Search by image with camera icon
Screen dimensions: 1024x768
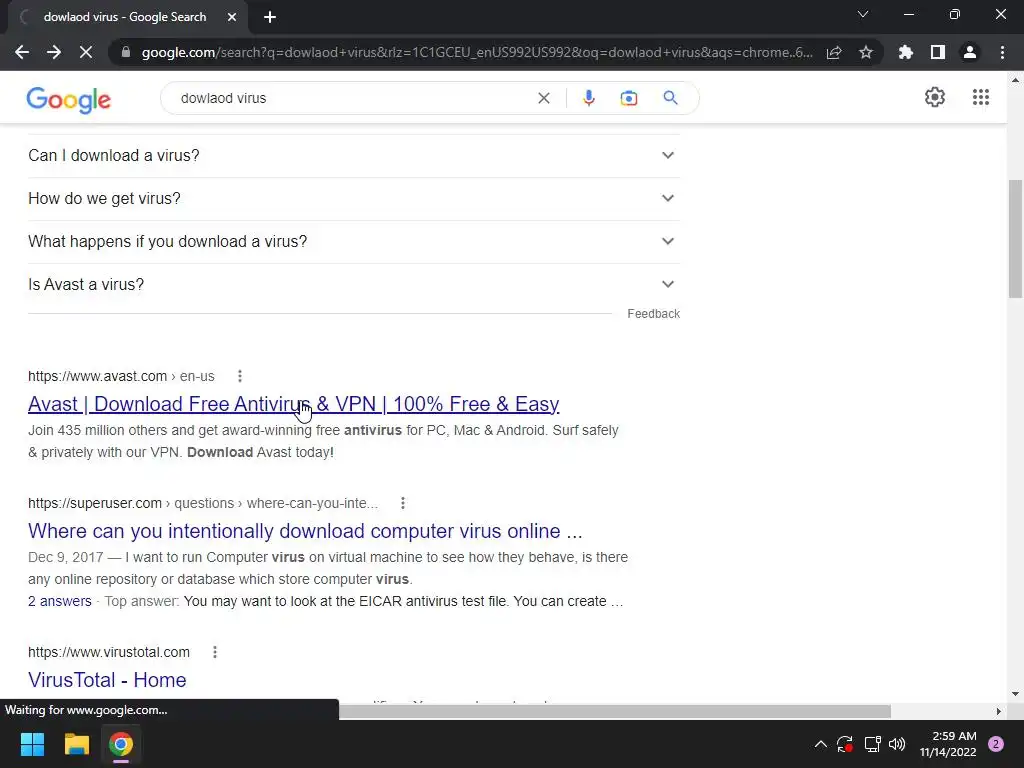628,98
